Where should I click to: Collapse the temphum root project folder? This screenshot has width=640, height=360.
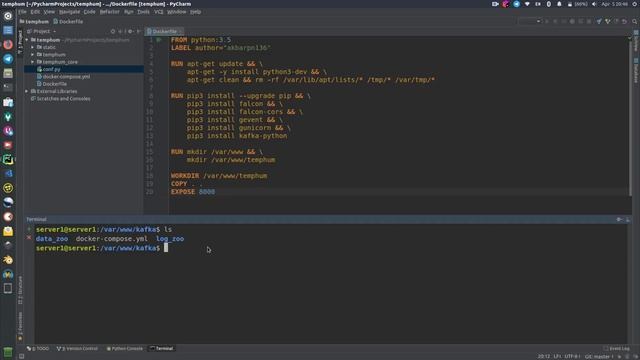tap(27, 40)
